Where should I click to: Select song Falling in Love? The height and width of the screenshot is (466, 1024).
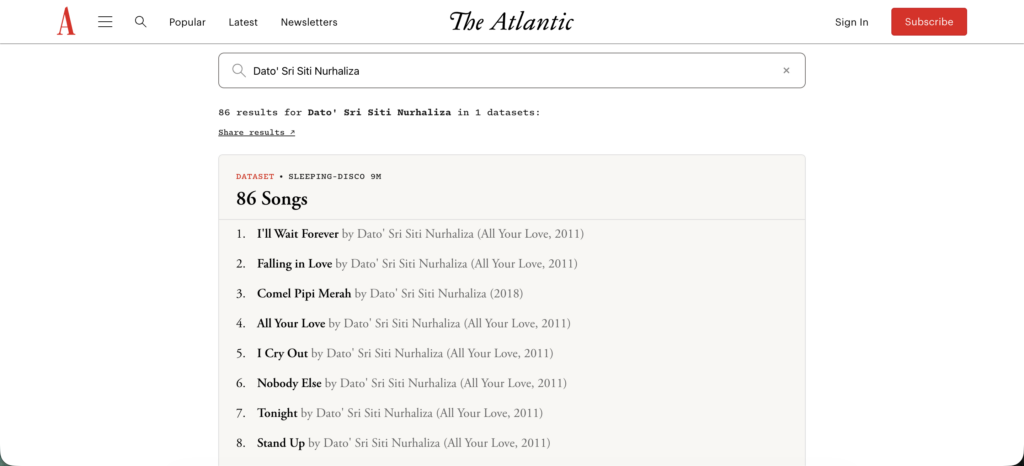click(295, 264)
